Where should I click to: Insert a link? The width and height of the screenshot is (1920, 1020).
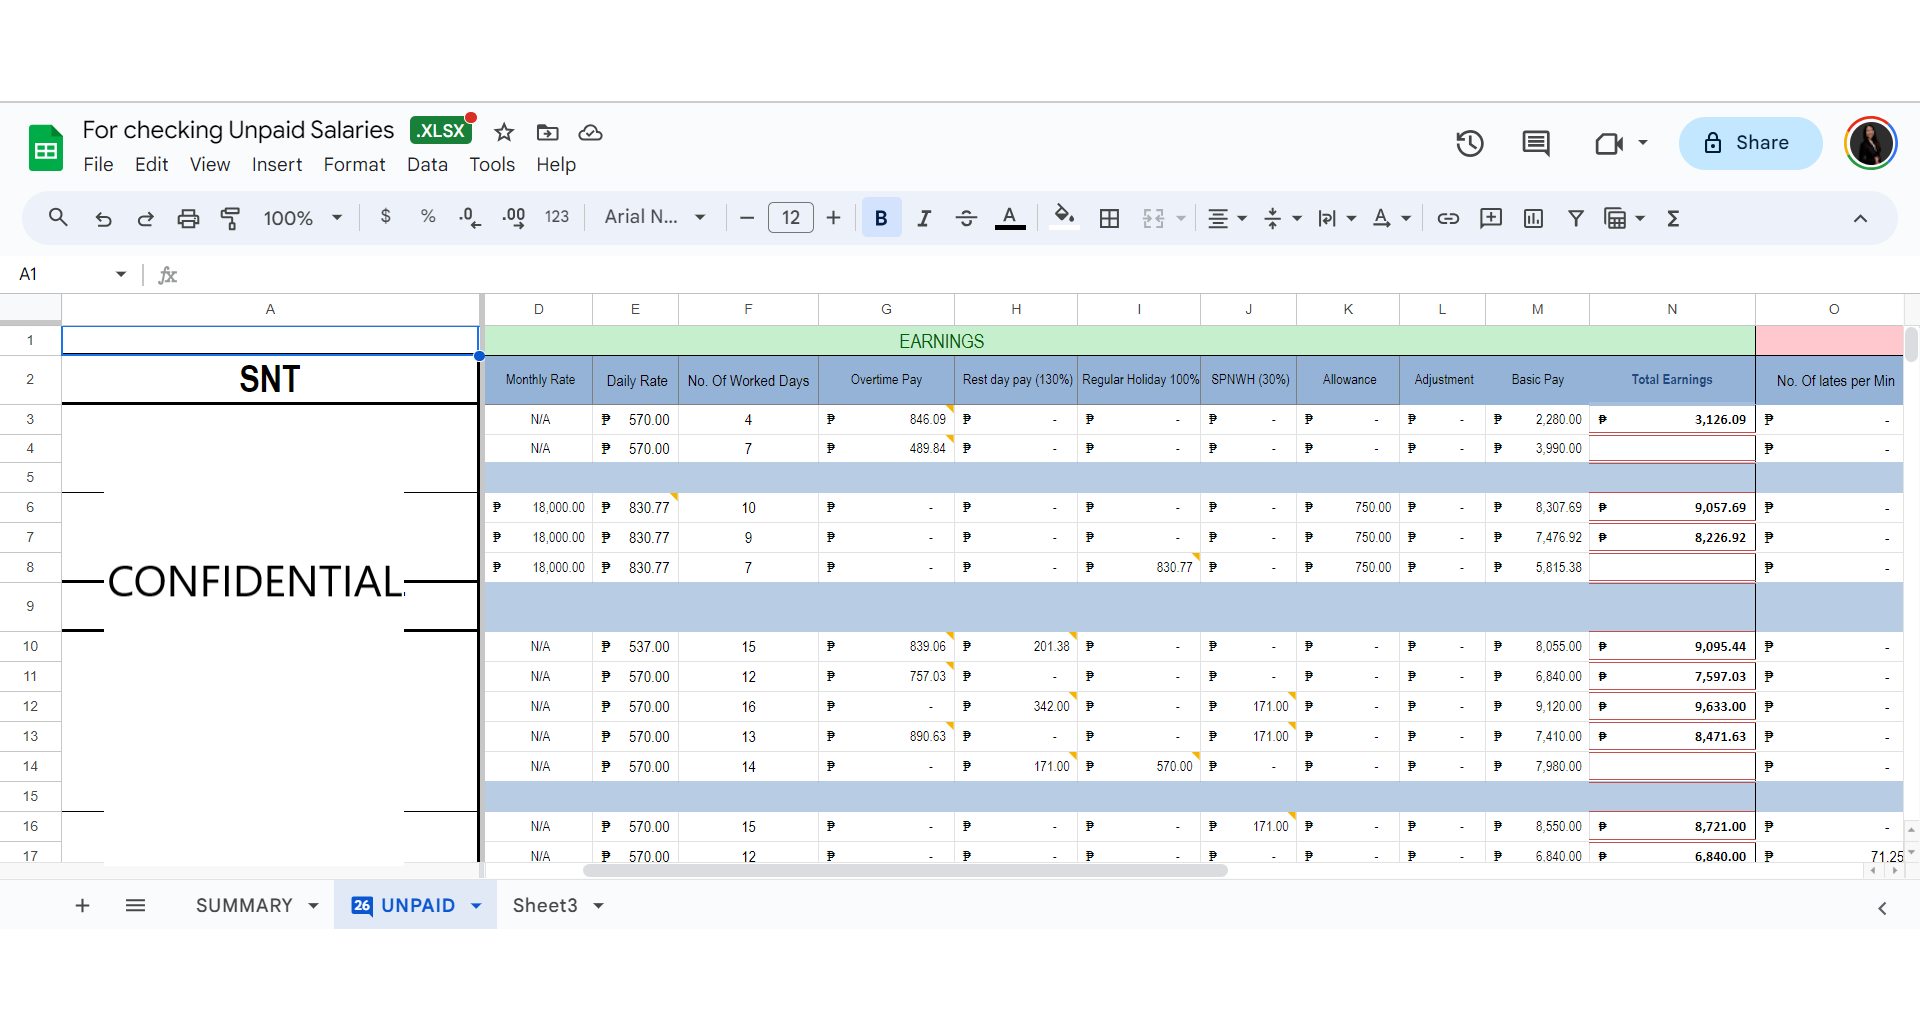(1448, 218)
